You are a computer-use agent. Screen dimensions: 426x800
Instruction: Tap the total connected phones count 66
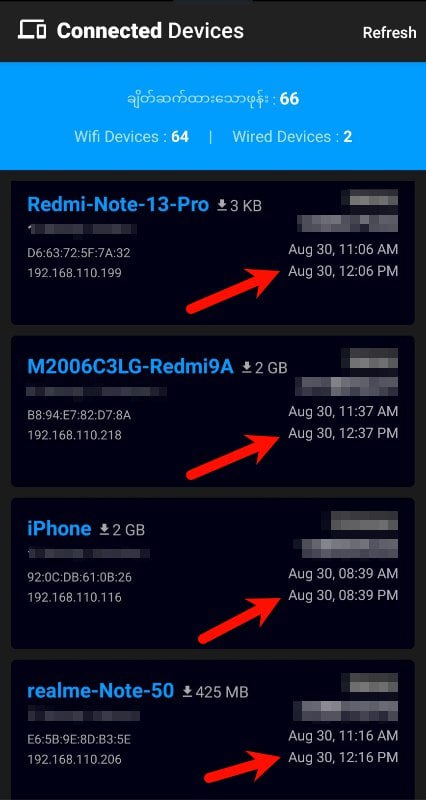tap(289, 99)
